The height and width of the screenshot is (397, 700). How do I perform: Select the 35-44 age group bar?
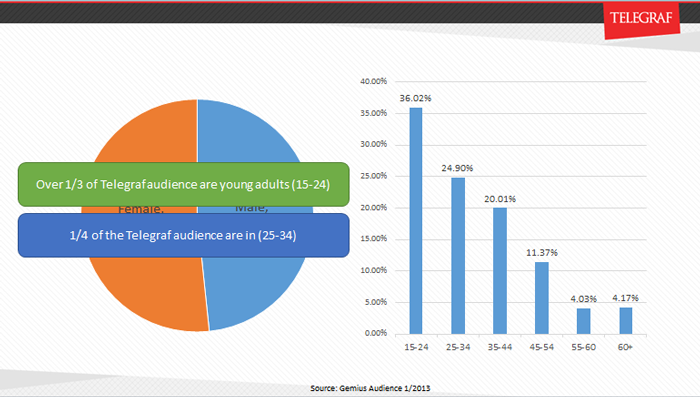500,271
